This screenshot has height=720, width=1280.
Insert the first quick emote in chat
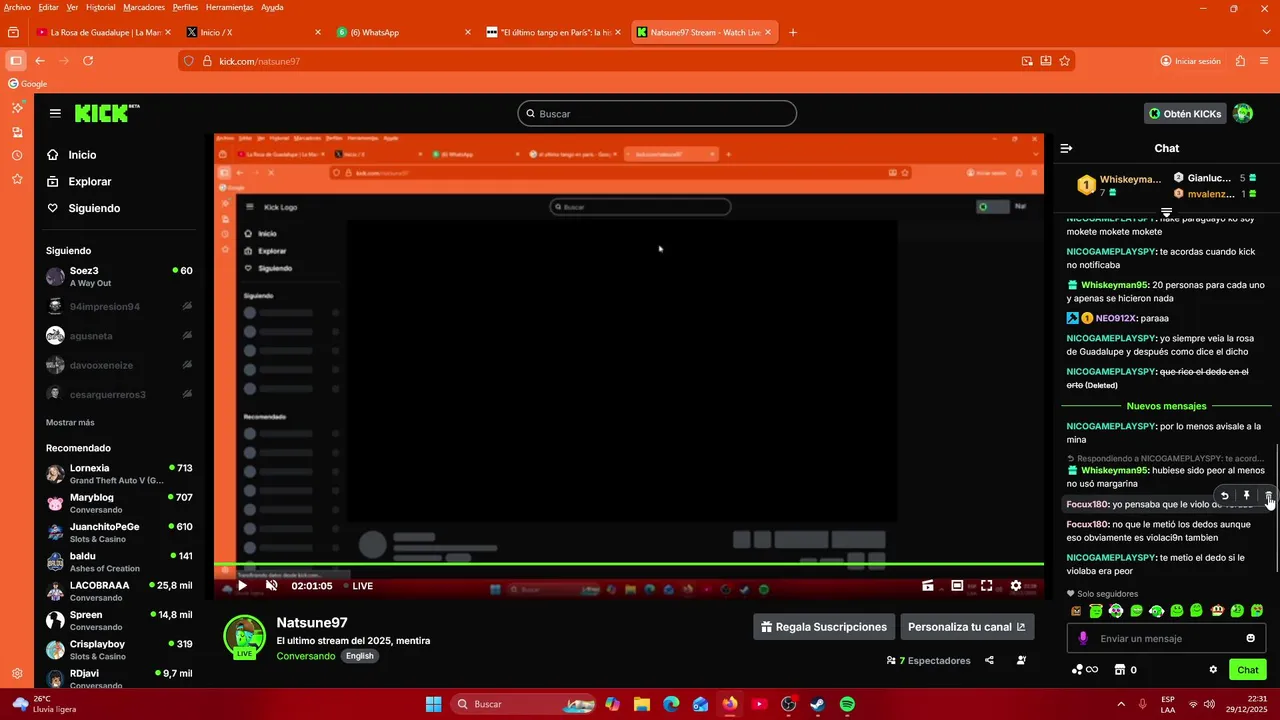click(x=1076, y=611)
